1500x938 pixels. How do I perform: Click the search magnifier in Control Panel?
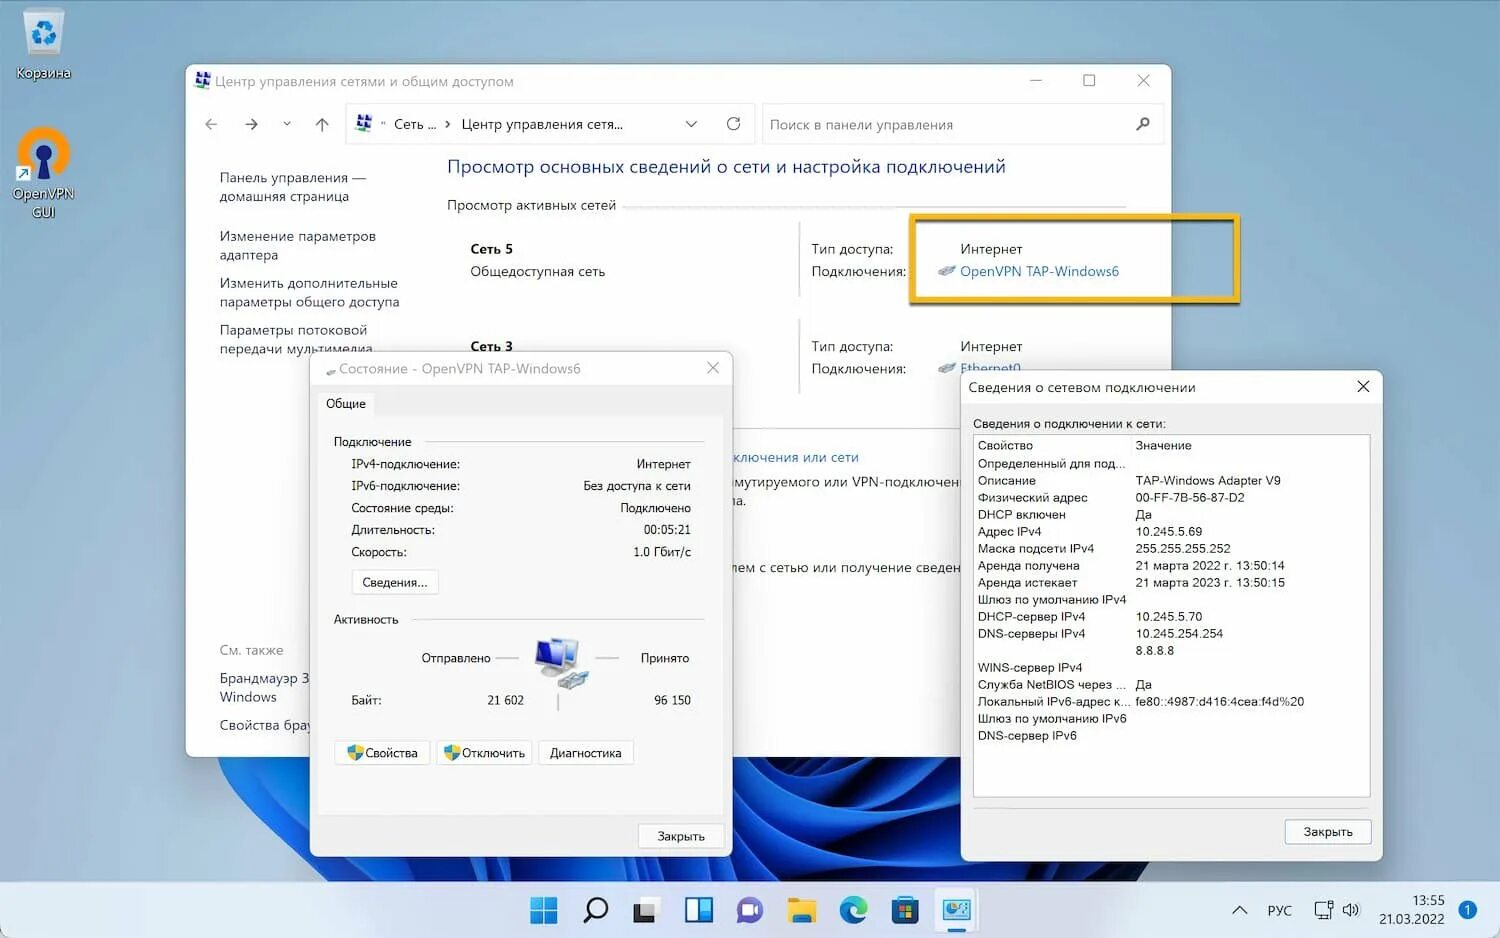click(x=1143, y=124)
